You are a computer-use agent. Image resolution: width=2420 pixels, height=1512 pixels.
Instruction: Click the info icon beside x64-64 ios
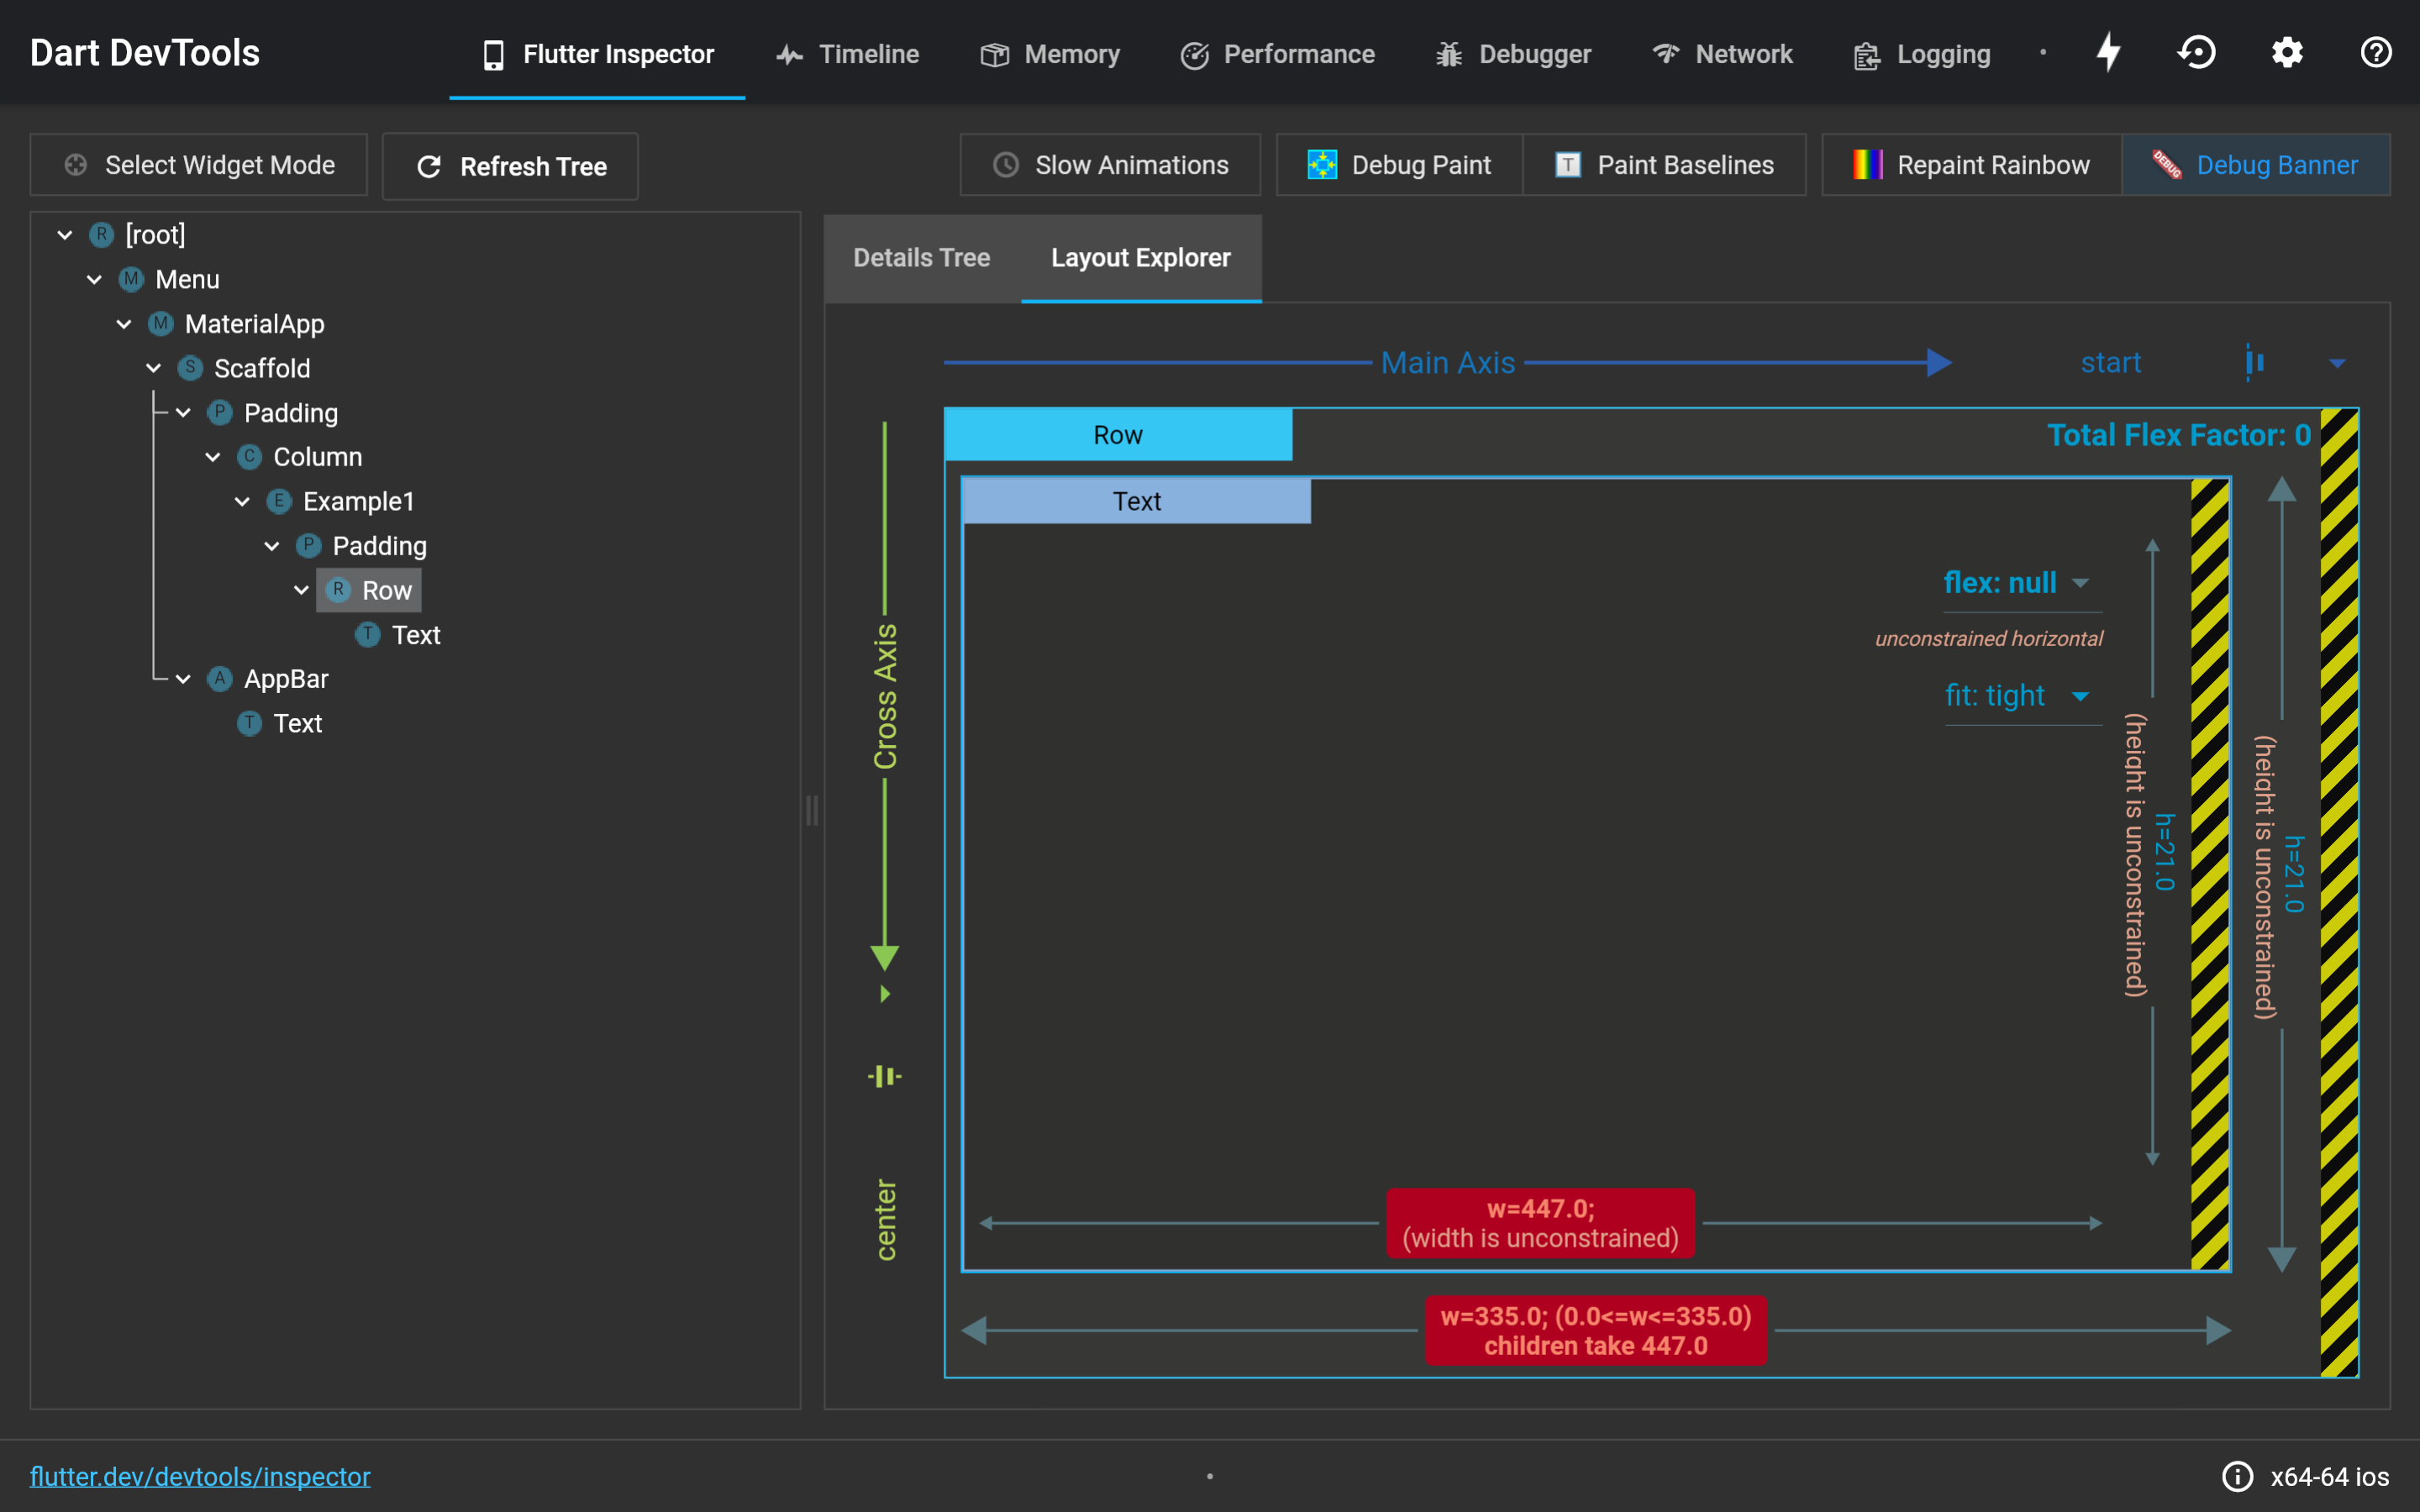point(2237,1476)
